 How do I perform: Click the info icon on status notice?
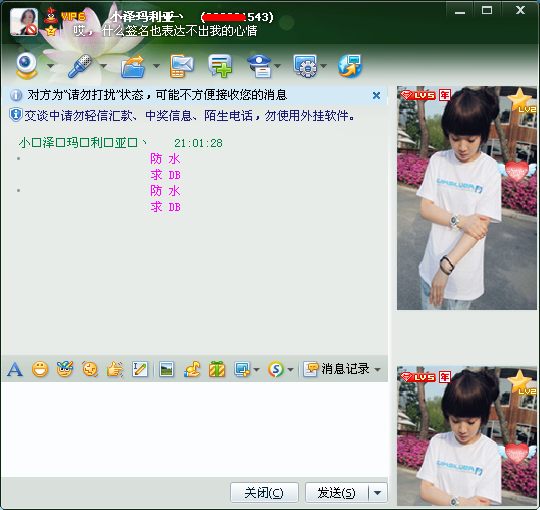pos(15,95)
